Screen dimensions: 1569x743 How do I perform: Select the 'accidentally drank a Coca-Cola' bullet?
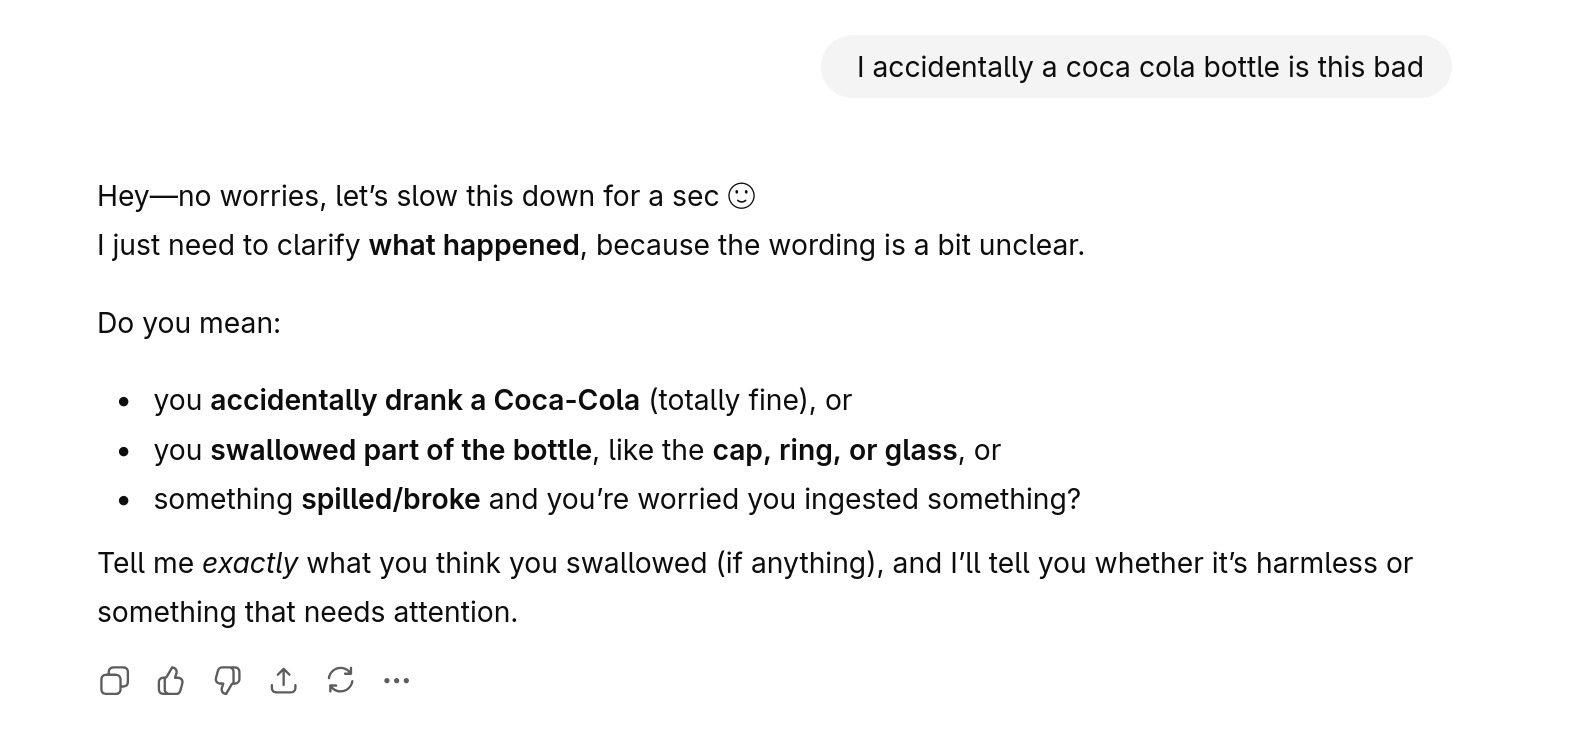click(424, 400)
